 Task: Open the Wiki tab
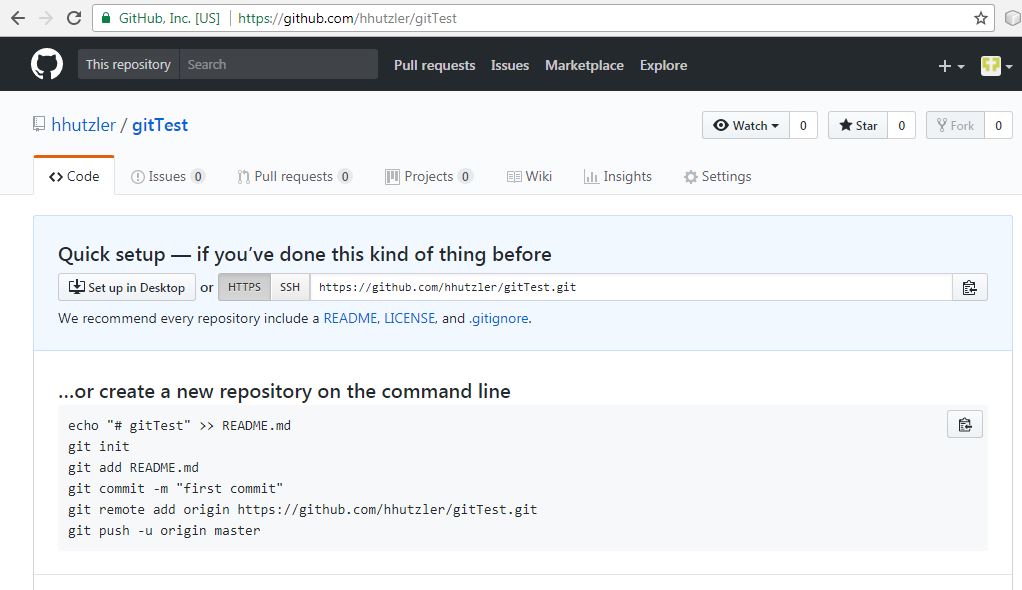[529, 176]
